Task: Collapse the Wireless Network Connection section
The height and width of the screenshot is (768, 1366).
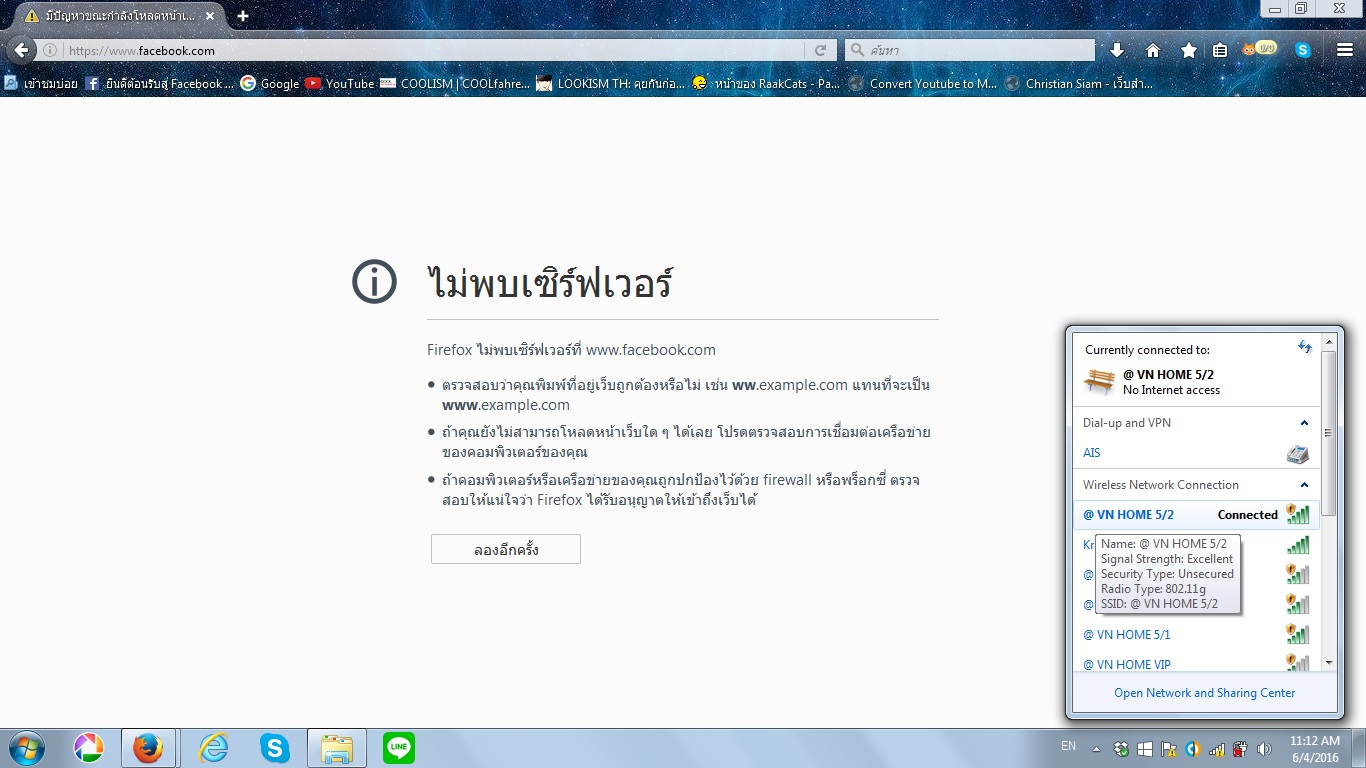Action: coord(1304,485)
